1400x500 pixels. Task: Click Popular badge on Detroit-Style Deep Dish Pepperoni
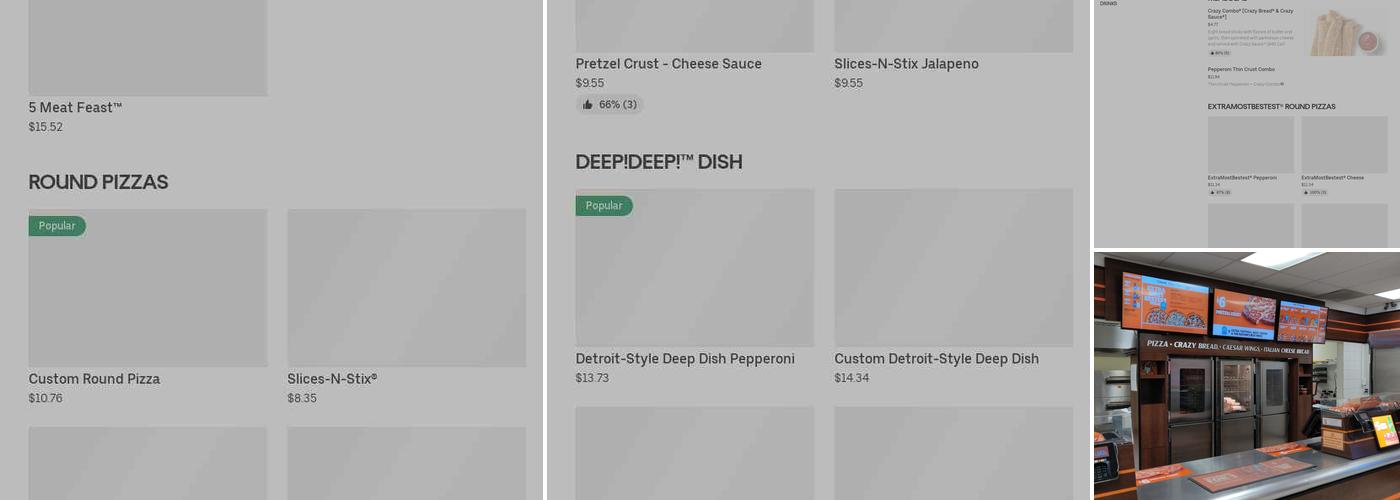(604, 206)
